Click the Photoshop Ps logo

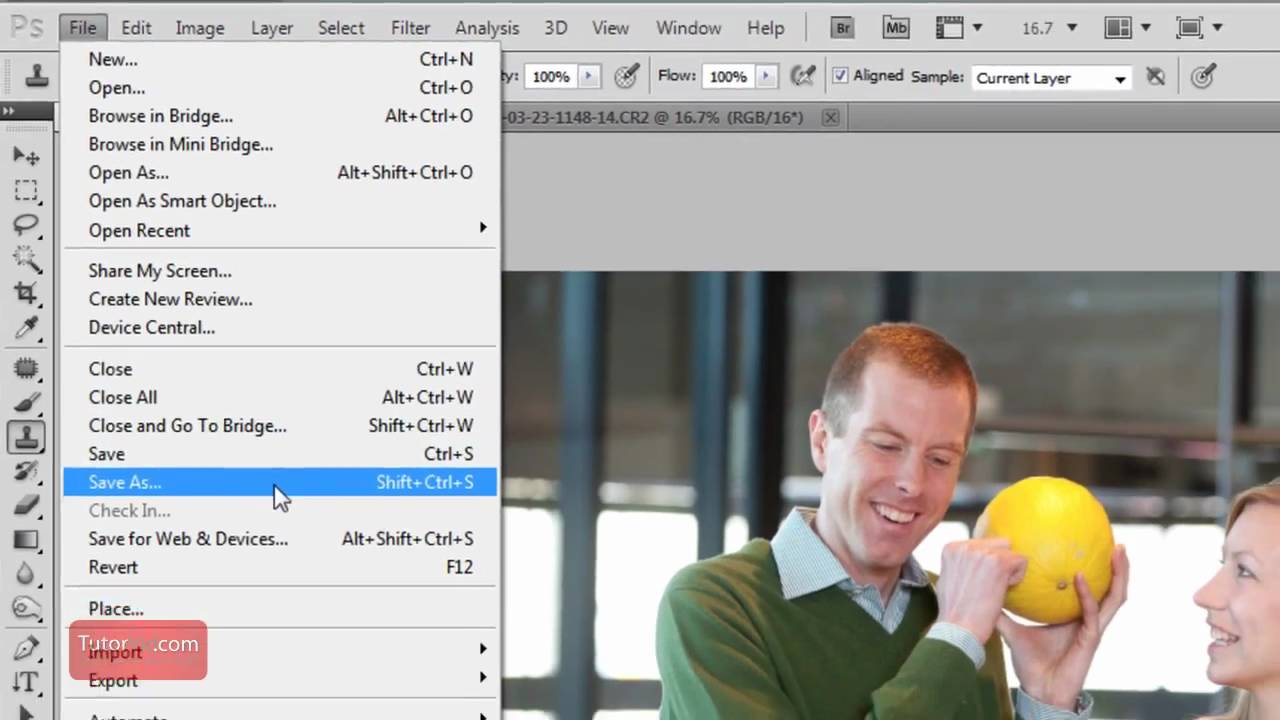(x=28, y=28)
